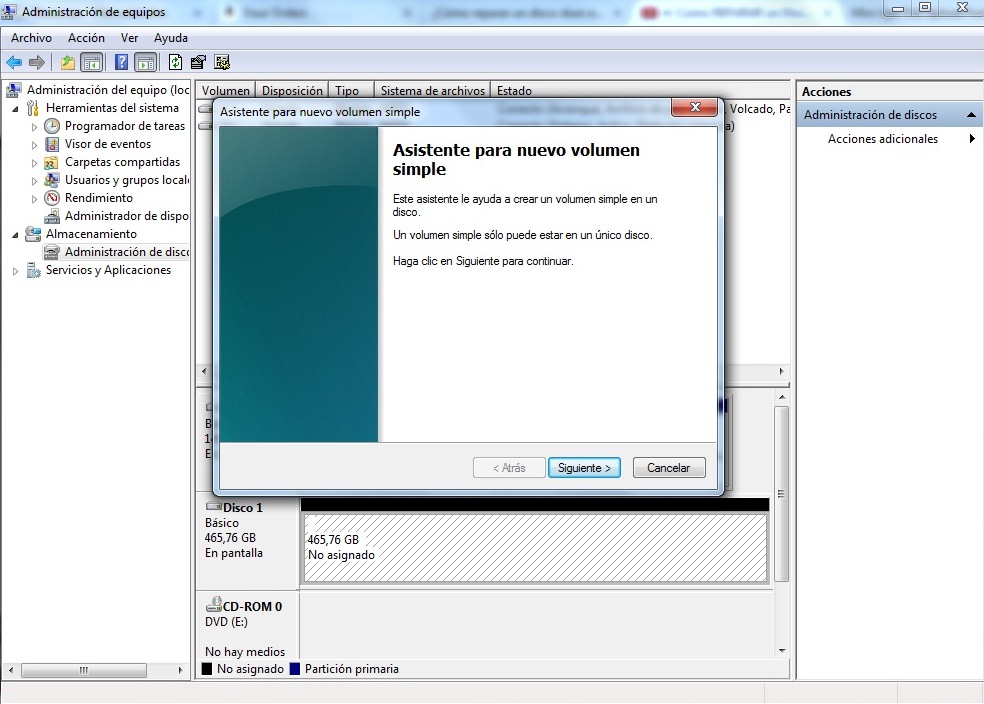Click the Rescan disks toolbar icon

198,62
